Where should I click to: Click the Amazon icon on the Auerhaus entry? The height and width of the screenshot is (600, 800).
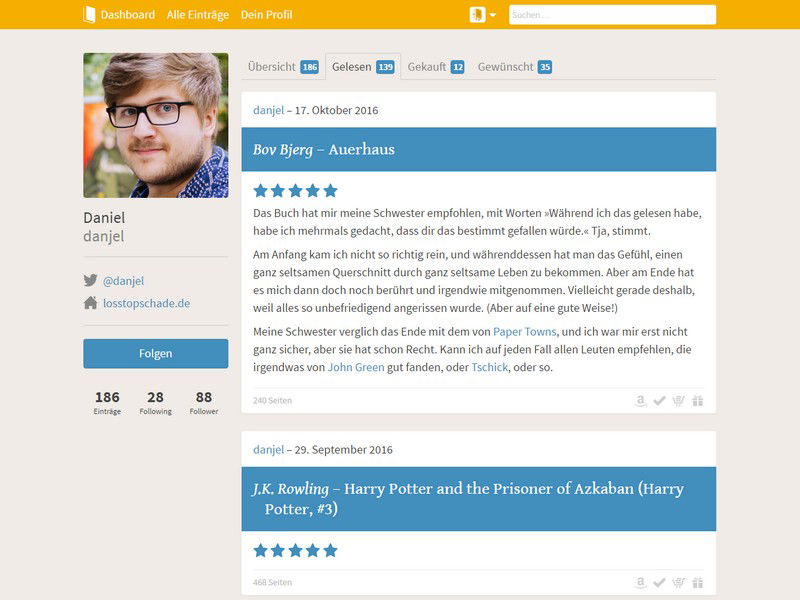tap(640, 401)
